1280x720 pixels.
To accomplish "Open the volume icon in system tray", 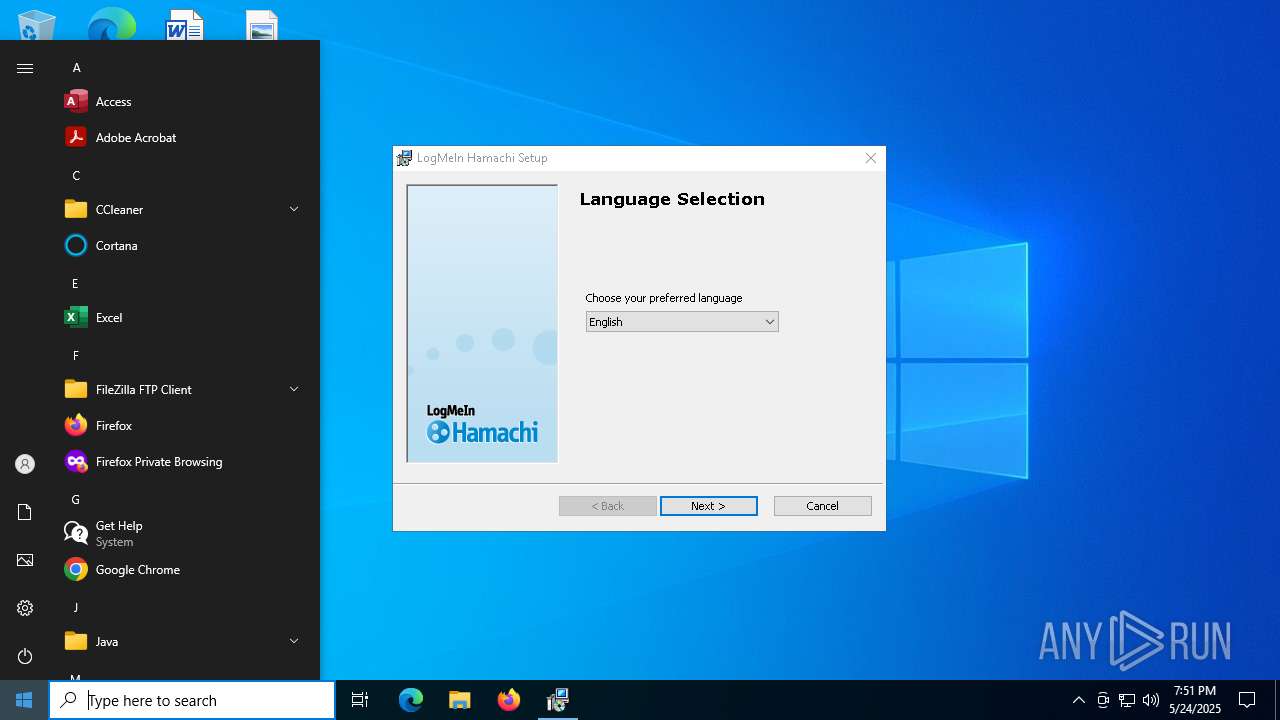I will click(x=1151, y=700).
